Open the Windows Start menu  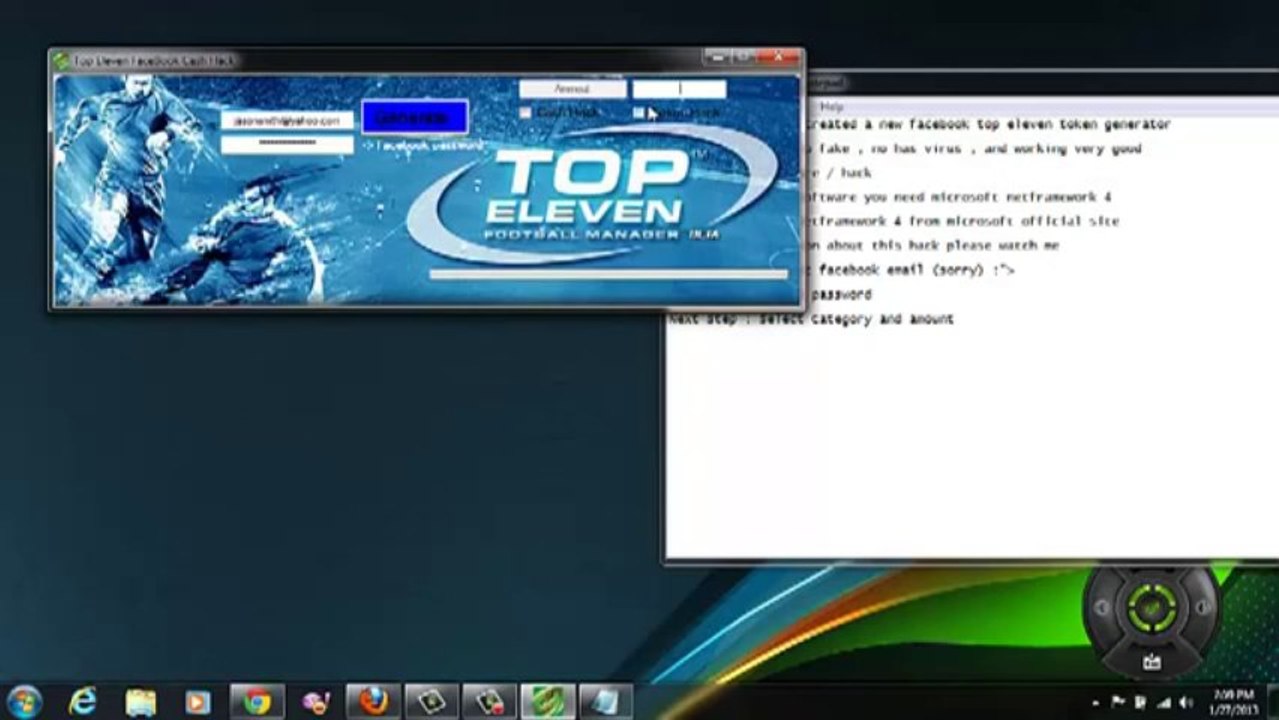pos(24,701)
